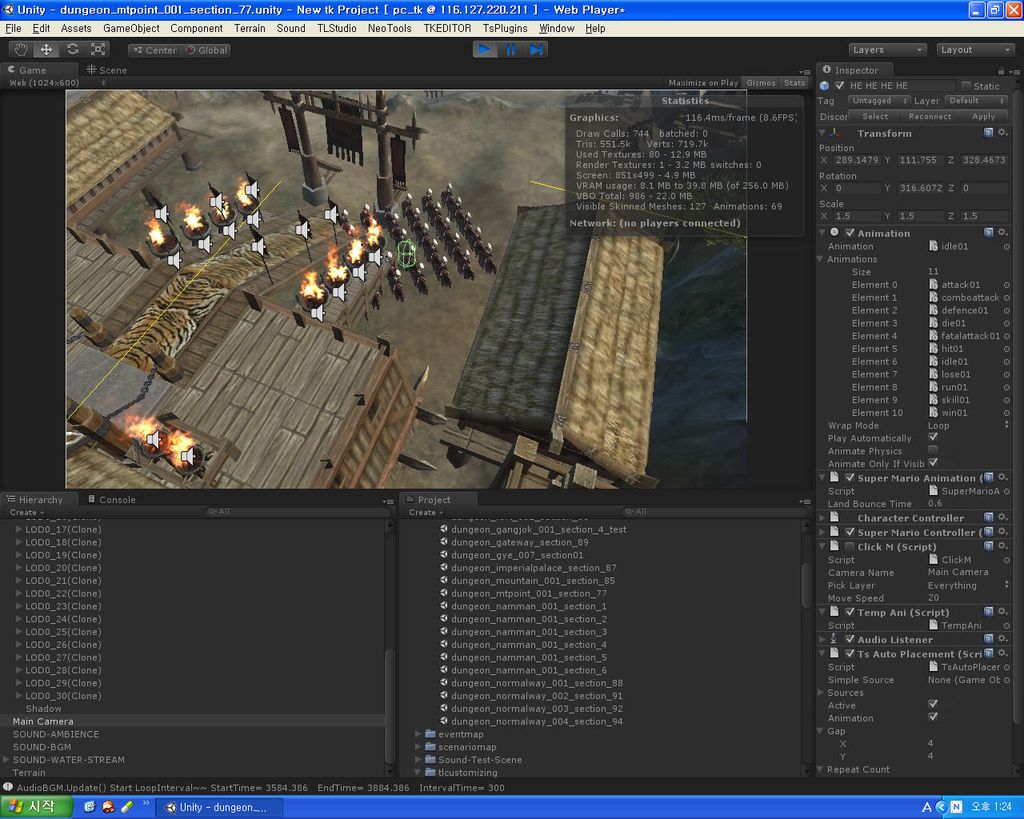Open the Start menu
Image resolution: width=1024 pixels, height=819 pixels.
36,807
